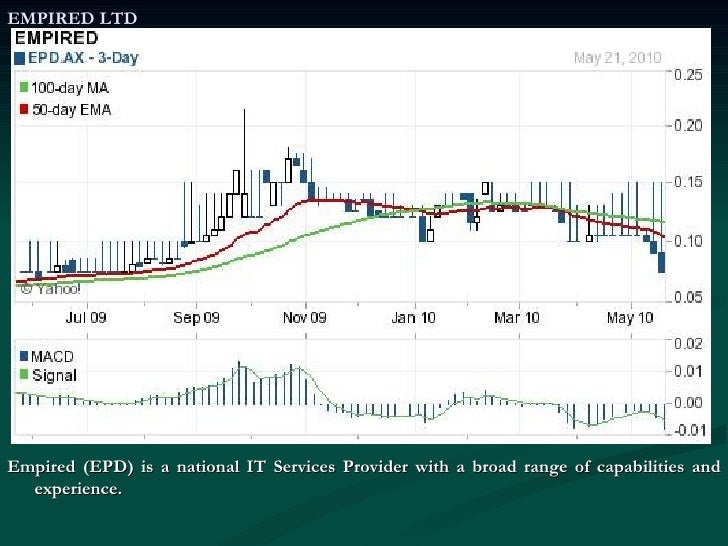The width and height of the screenshot is (728, 546).
Task: Click the 'EPD.AX - 3-Day' legend label
Action: pos(83,58)
